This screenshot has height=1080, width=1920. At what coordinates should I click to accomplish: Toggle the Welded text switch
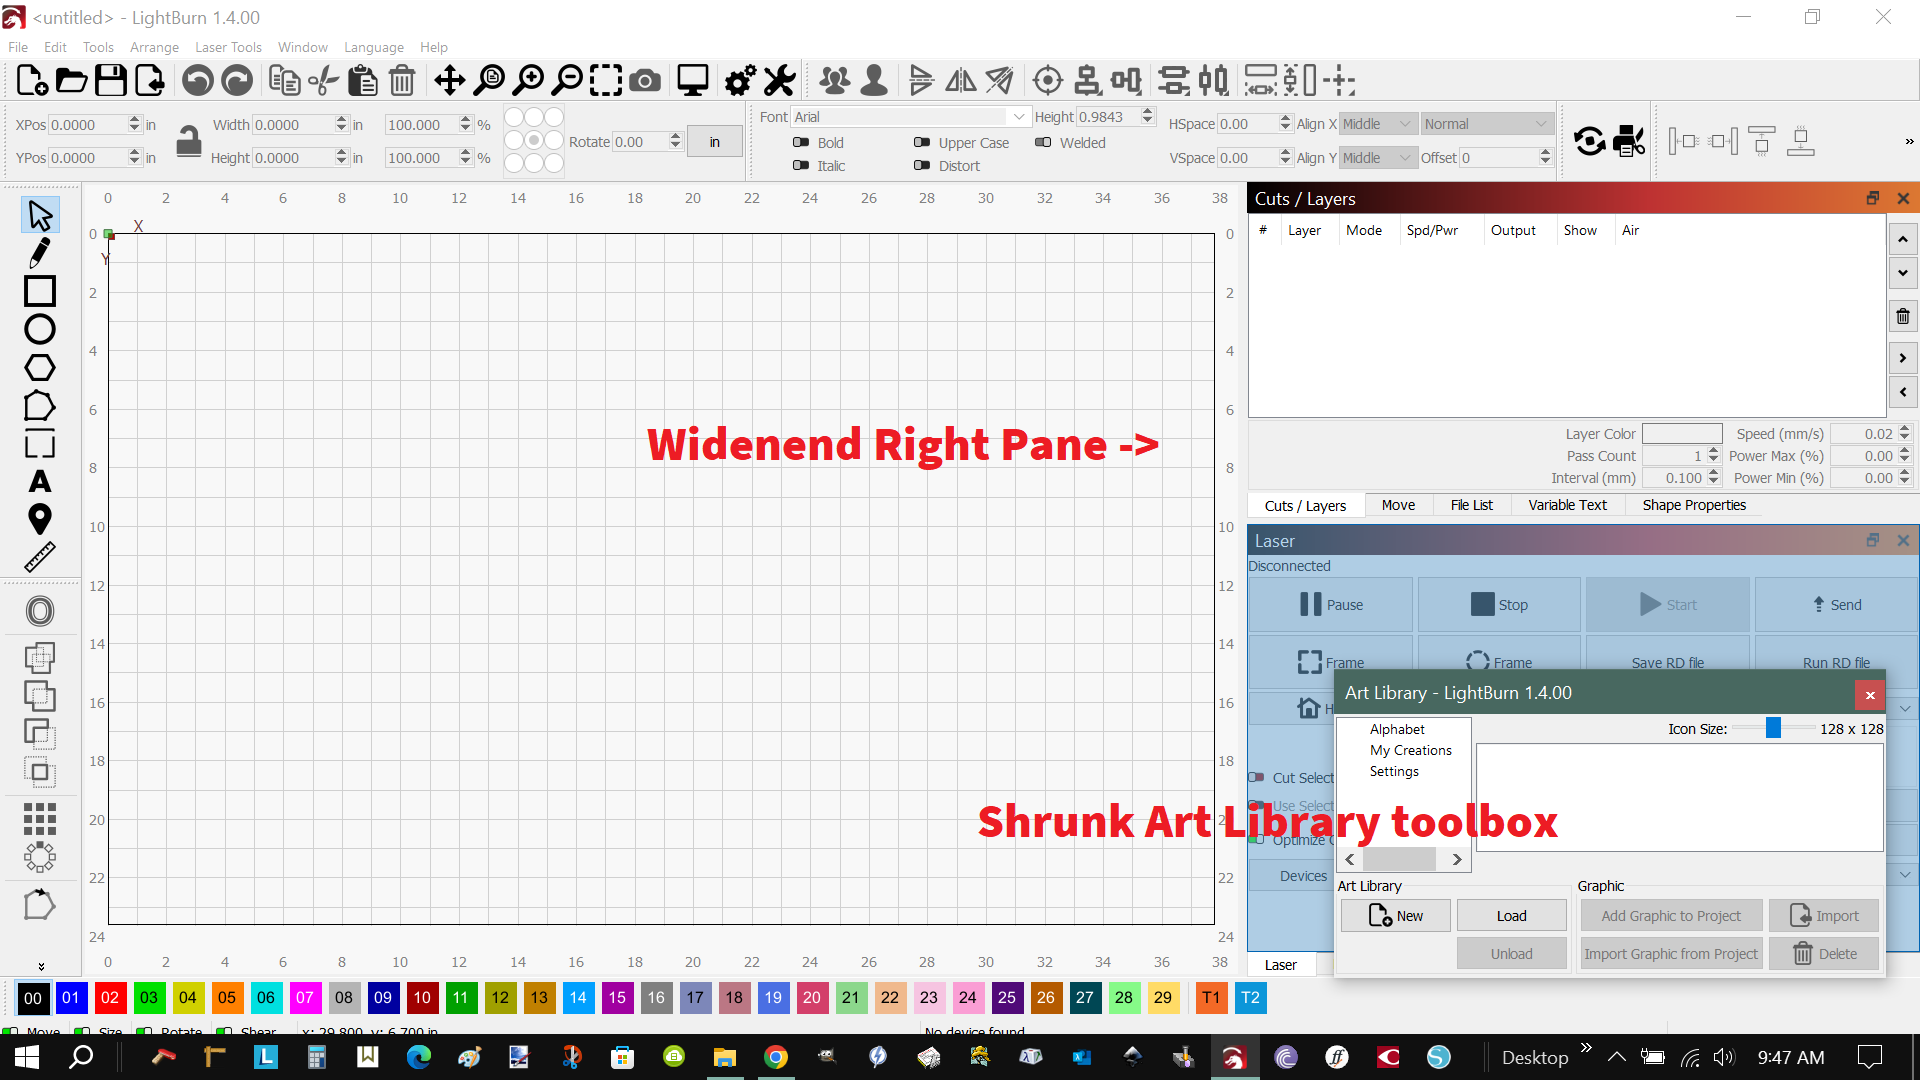tap(1043, 143)
